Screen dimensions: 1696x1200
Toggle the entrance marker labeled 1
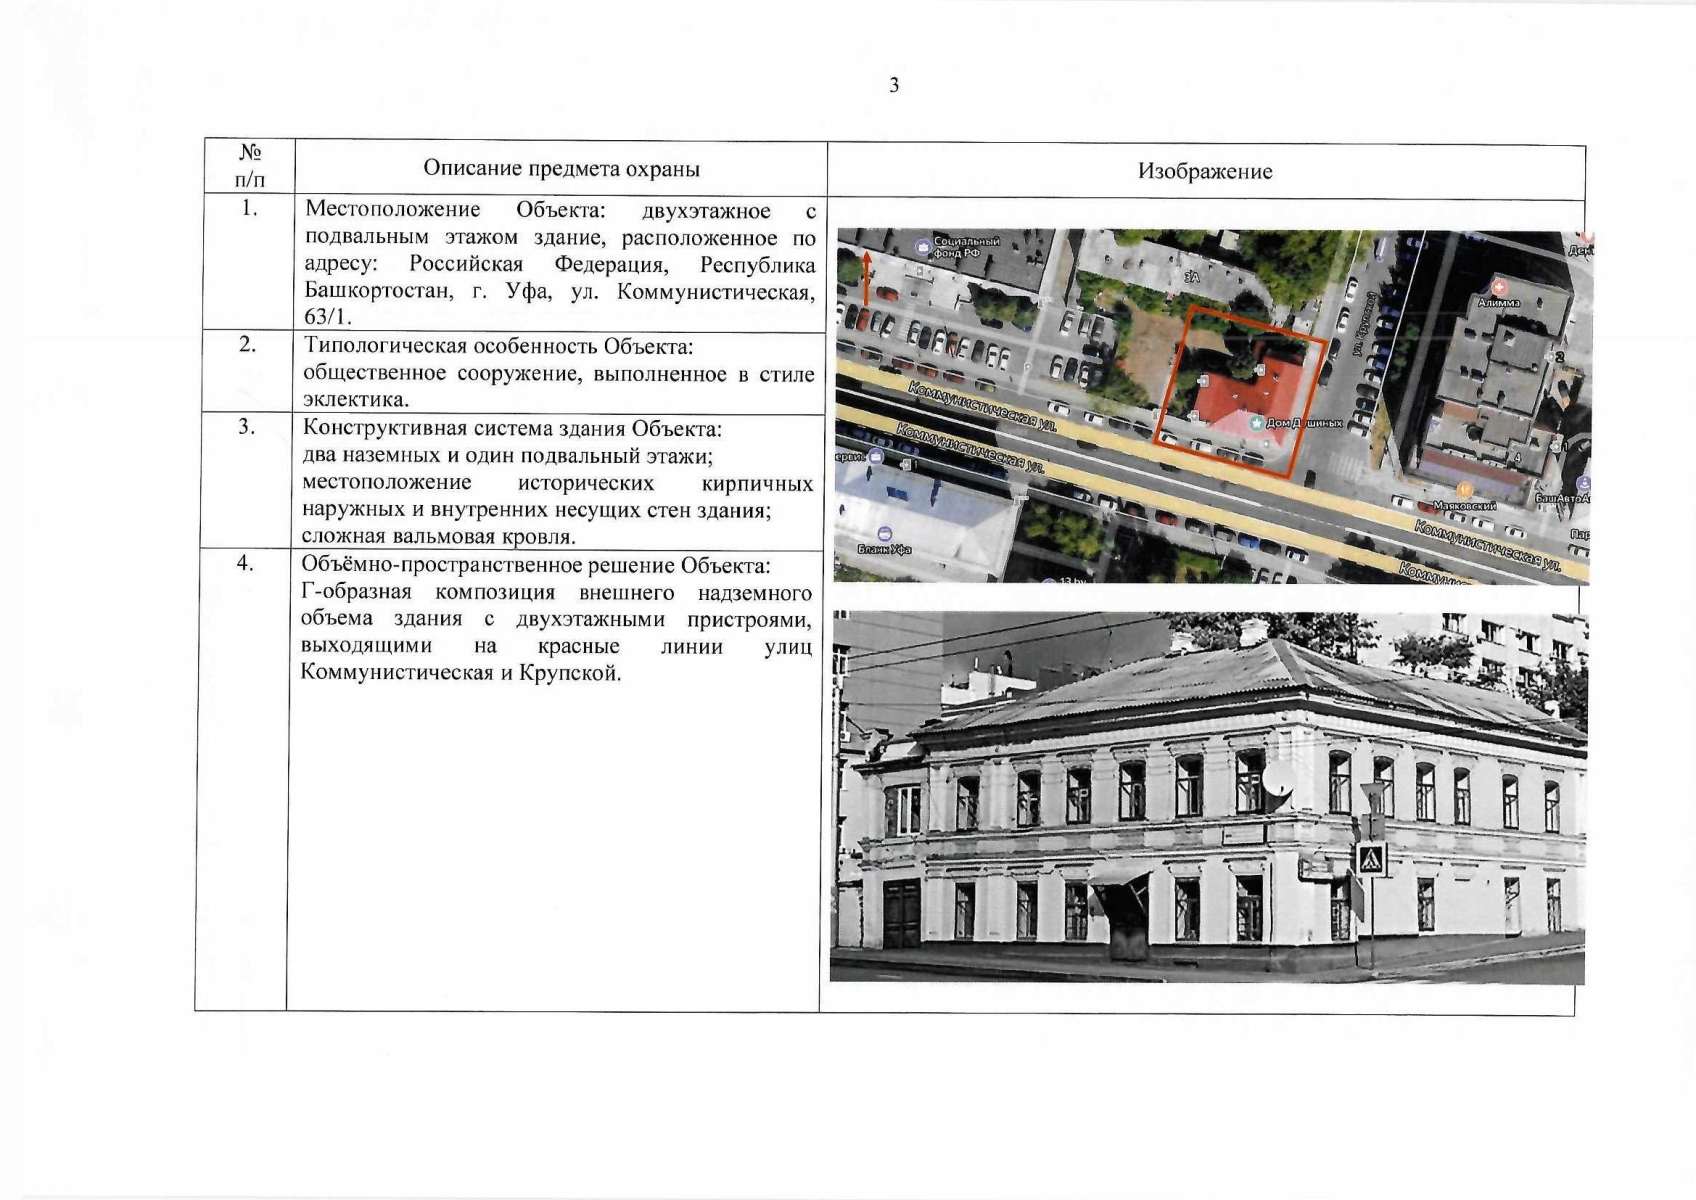(x=1556, y=447)
